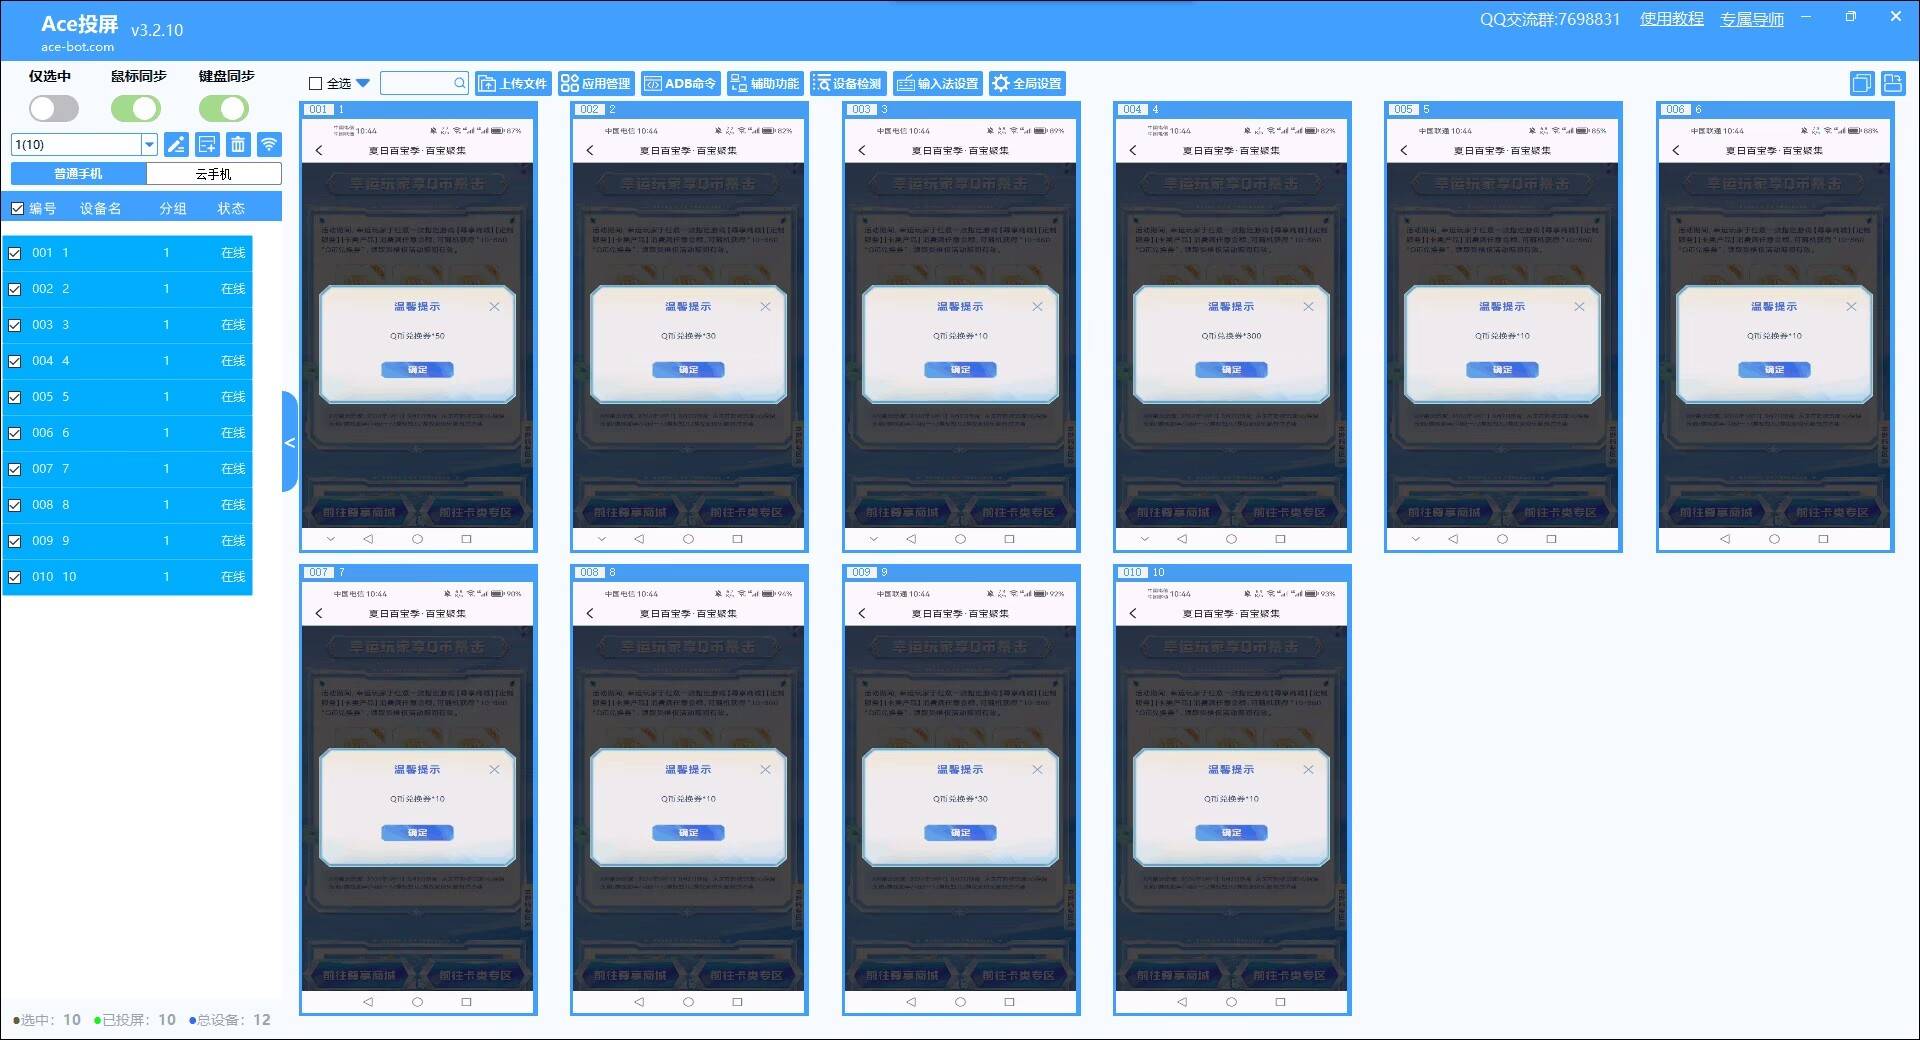
Task: Click the home circle on device 006 navigation bar
Action: 1774,539
